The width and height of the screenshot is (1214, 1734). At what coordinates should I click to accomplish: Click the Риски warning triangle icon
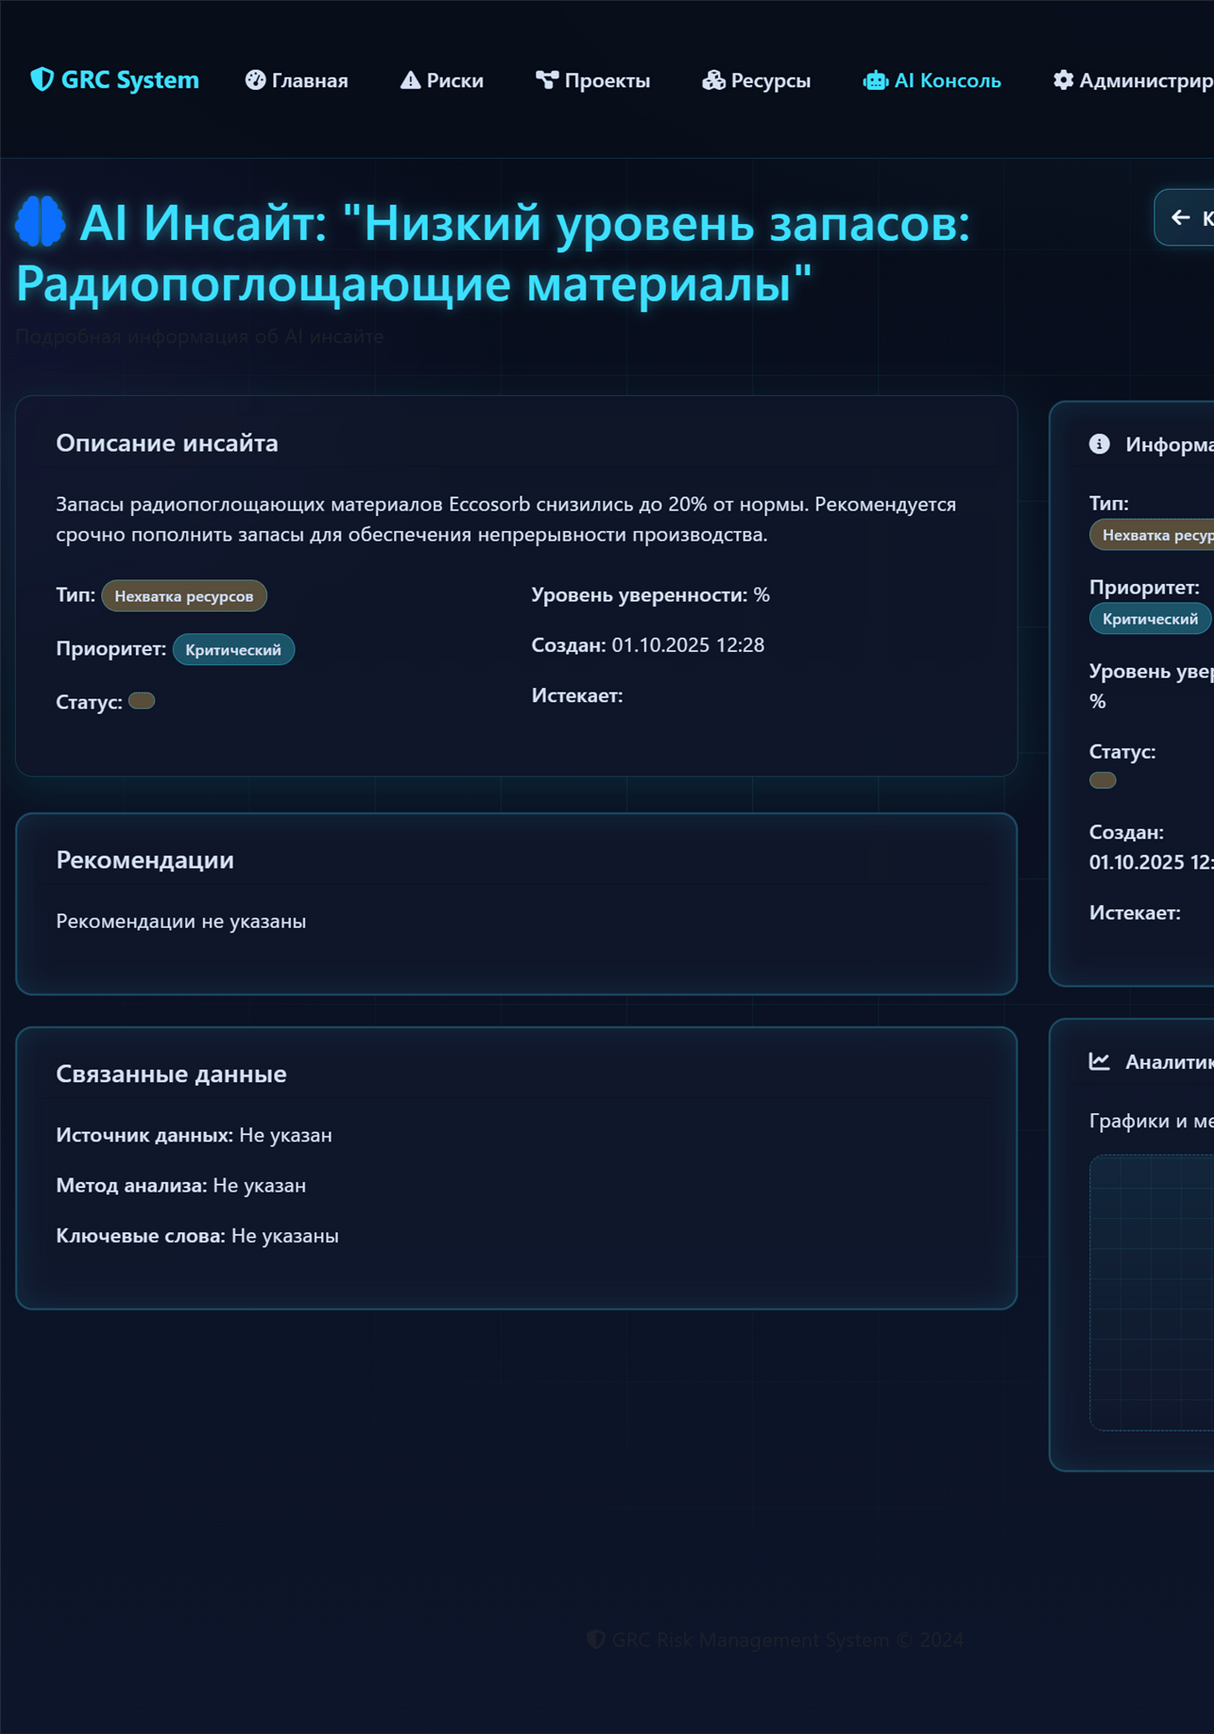click(x=410, y=80)
